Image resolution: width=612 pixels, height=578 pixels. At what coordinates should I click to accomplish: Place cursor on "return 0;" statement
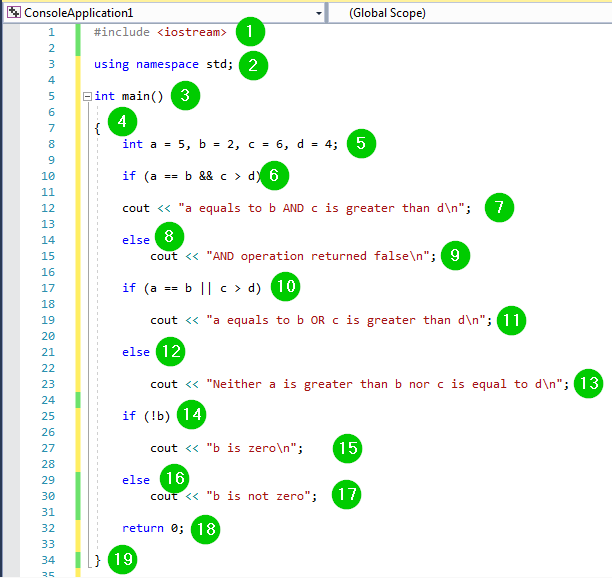[153, 528]
